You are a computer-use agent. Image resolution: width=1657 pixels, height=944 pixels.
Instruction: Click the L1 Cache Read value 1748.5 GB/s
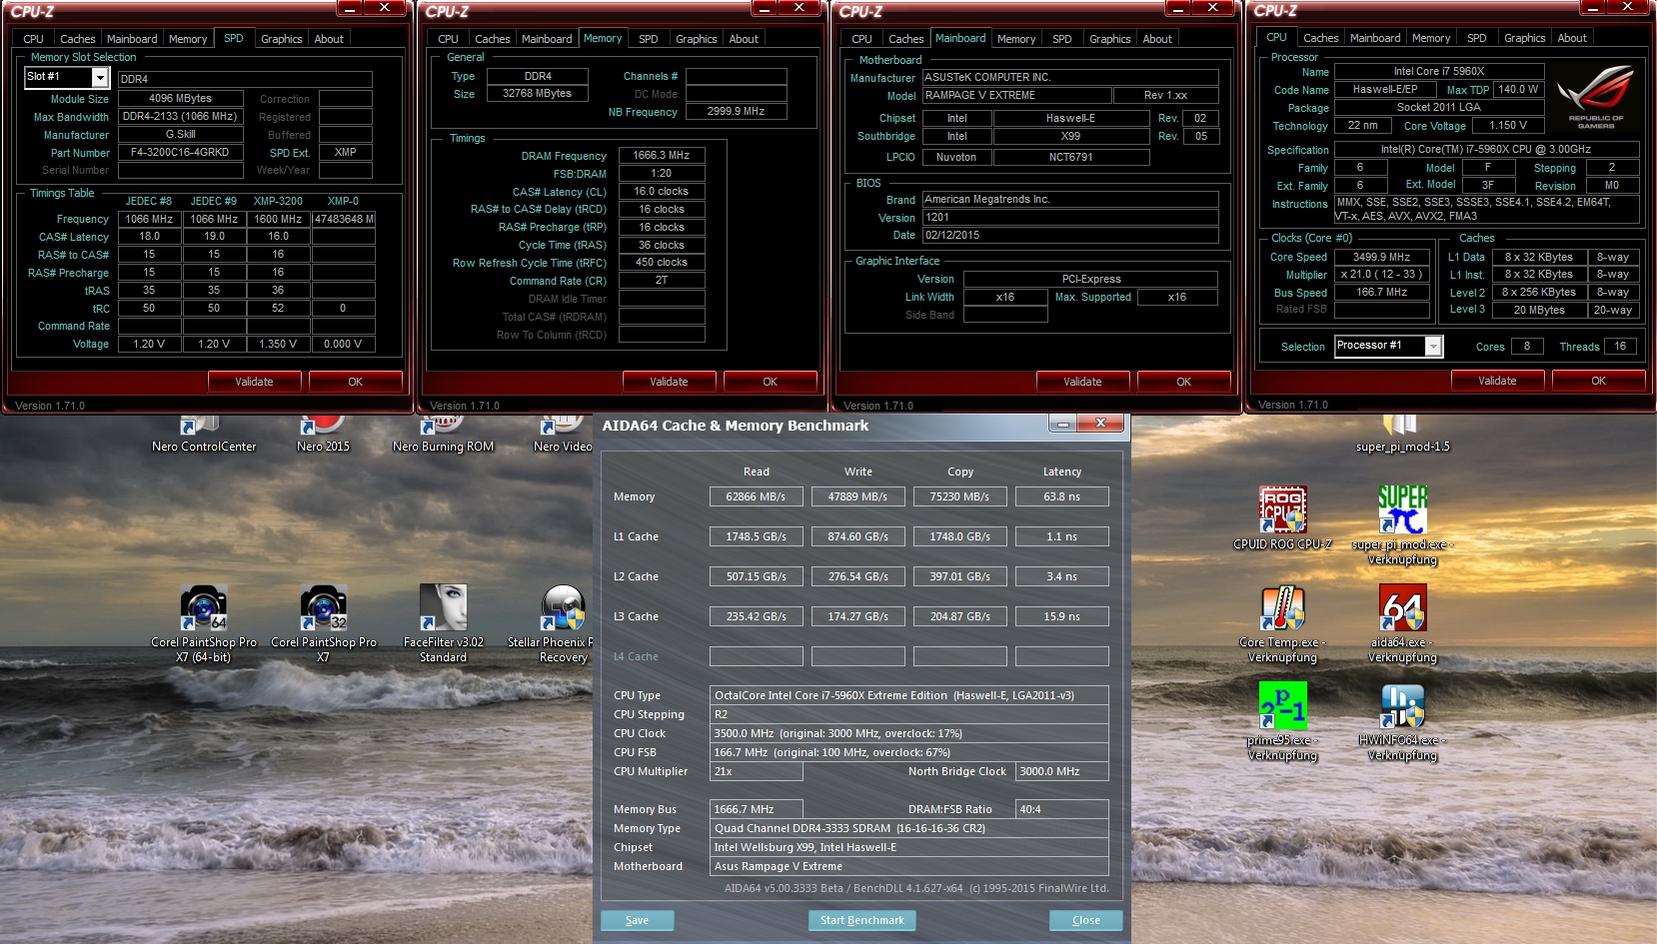(756, 536)
